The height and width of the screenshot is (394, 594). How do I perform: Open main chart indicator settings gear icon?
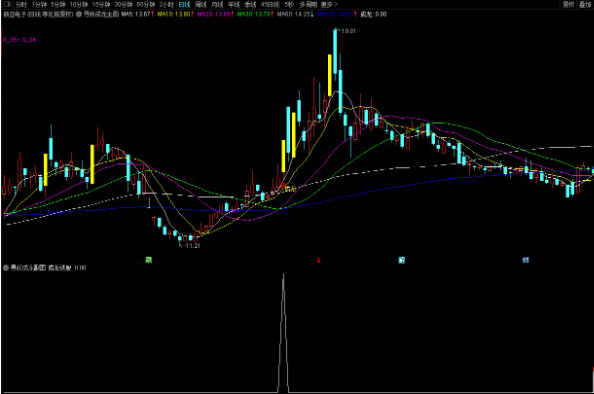[79, 14]
